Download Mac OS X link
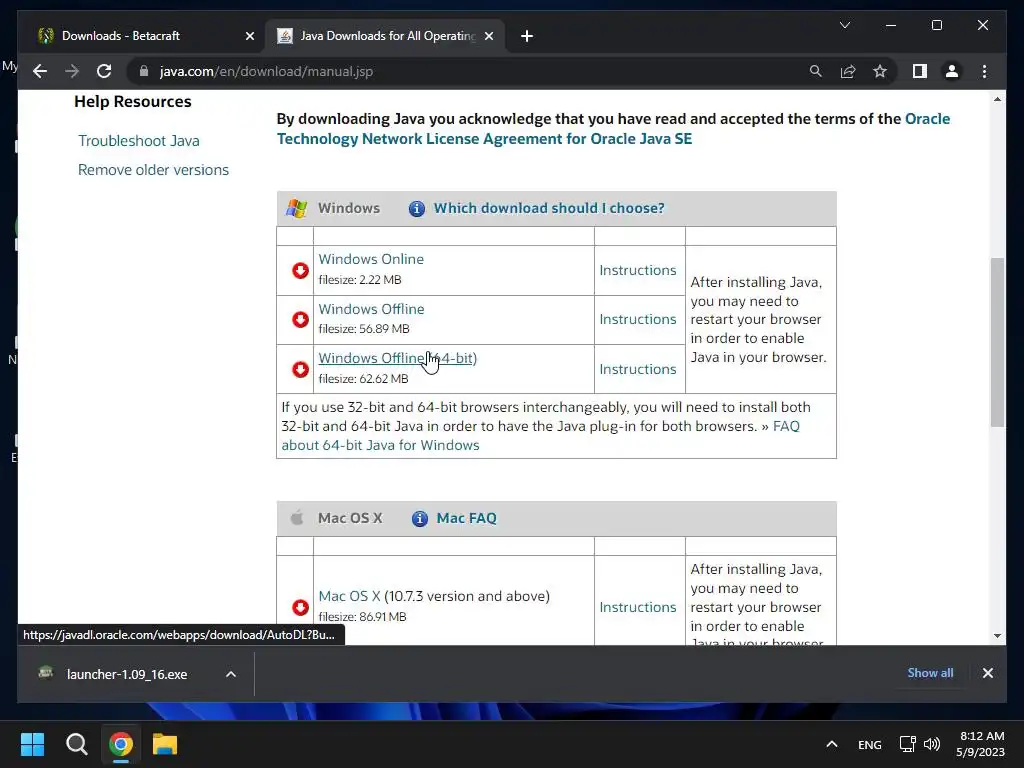The width and height of the screenshot is (1024, 768). (349, 596)
